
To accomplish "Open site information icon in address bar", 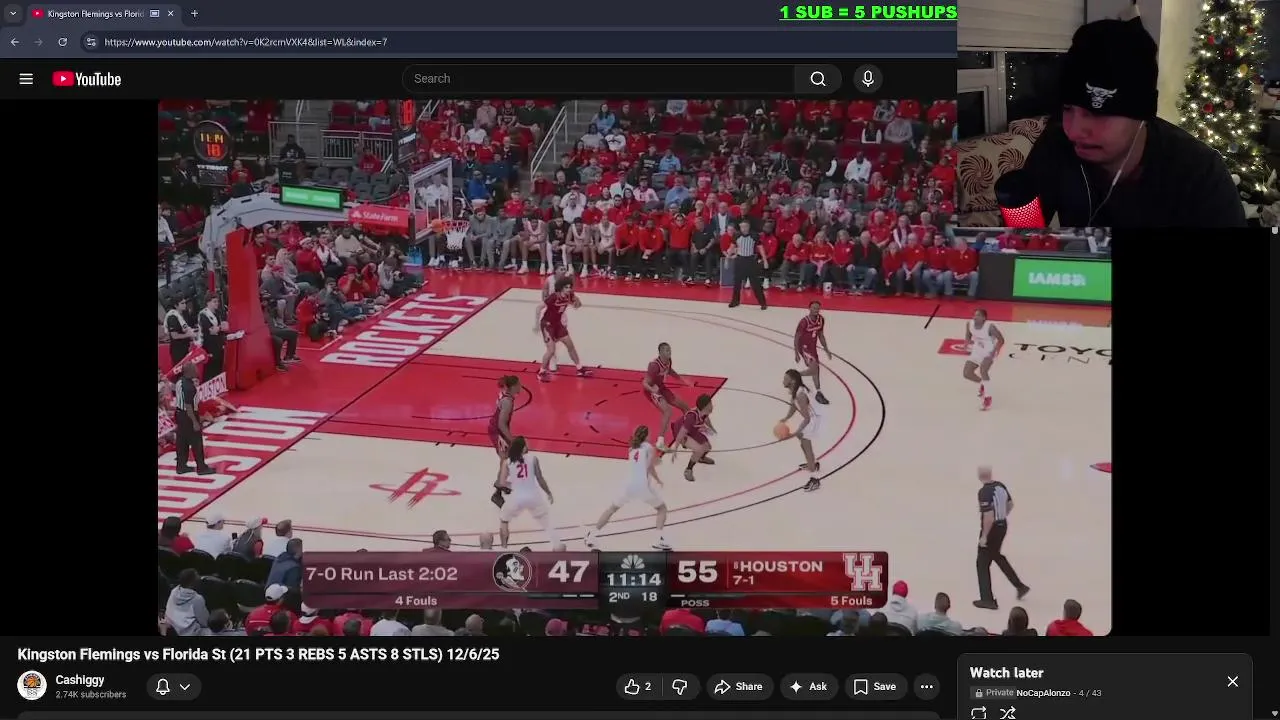I will [91, 42].
